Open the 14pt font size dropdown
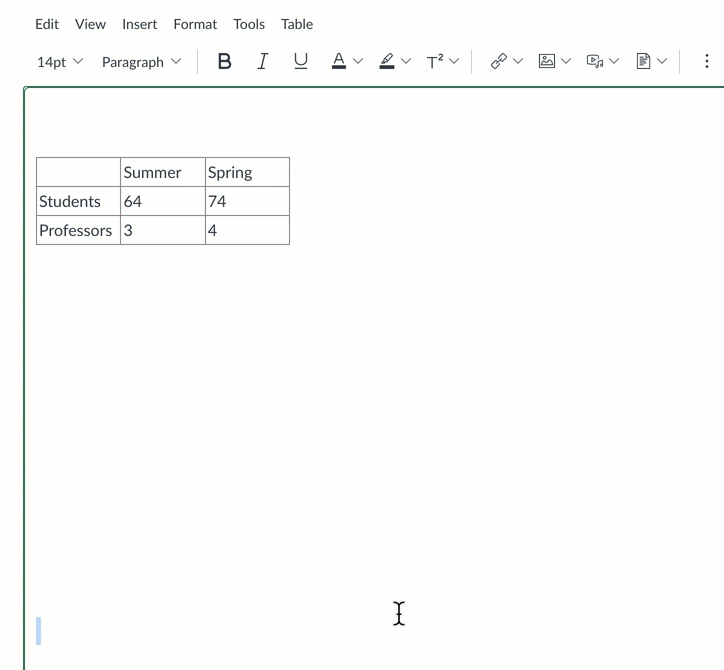 pos(60,62)
